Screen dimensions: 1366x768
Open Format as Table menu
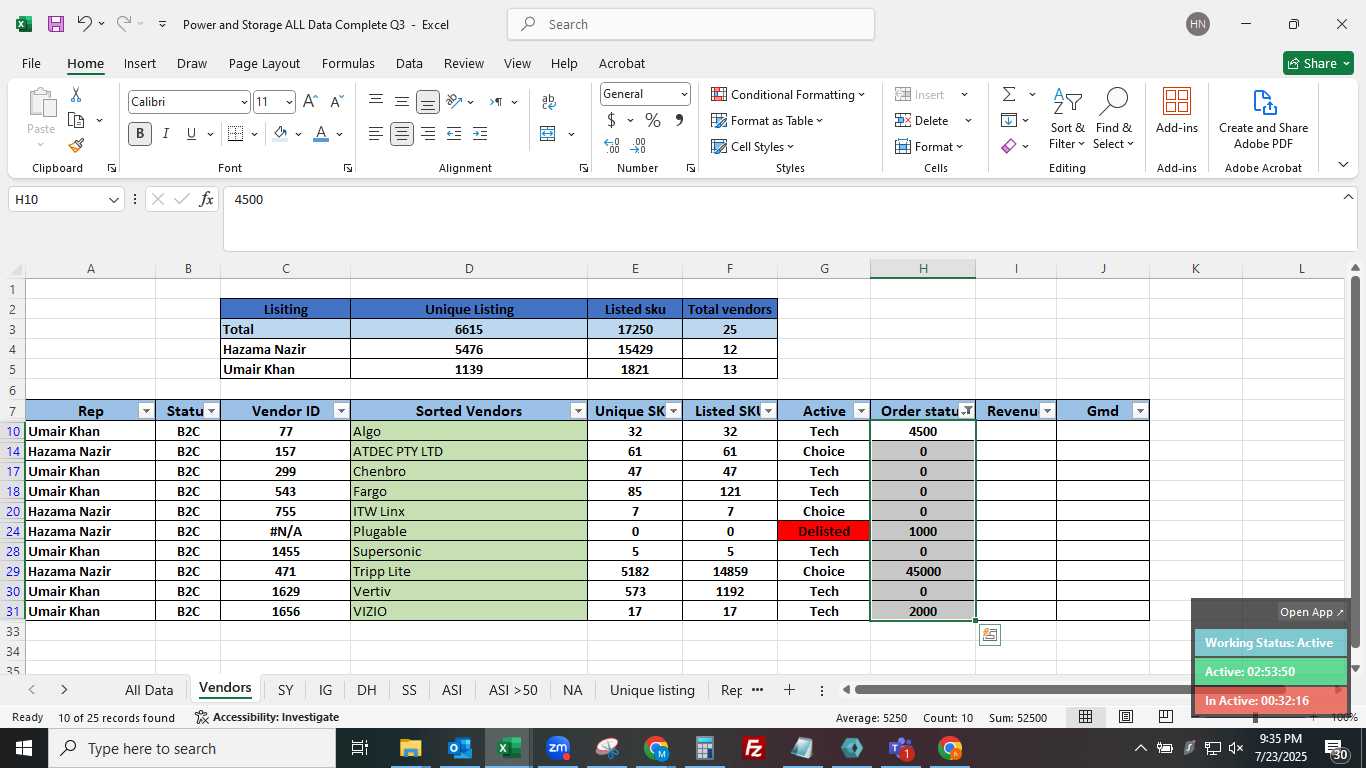[767, 120]
